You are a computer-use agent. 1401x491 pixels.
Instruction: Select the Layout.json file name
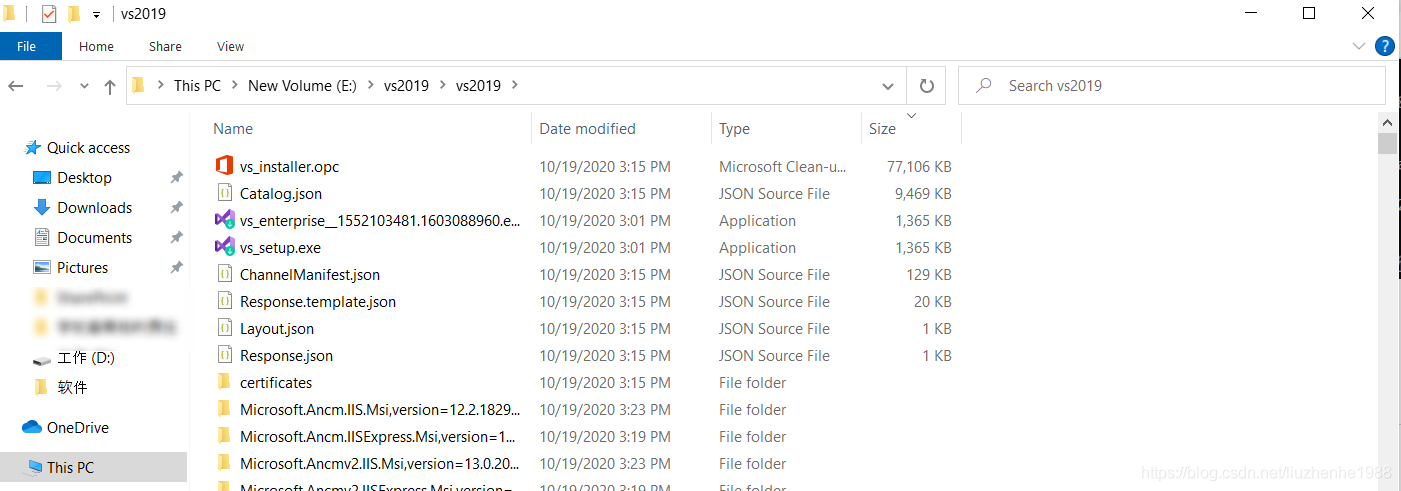(x=277, y=329)
